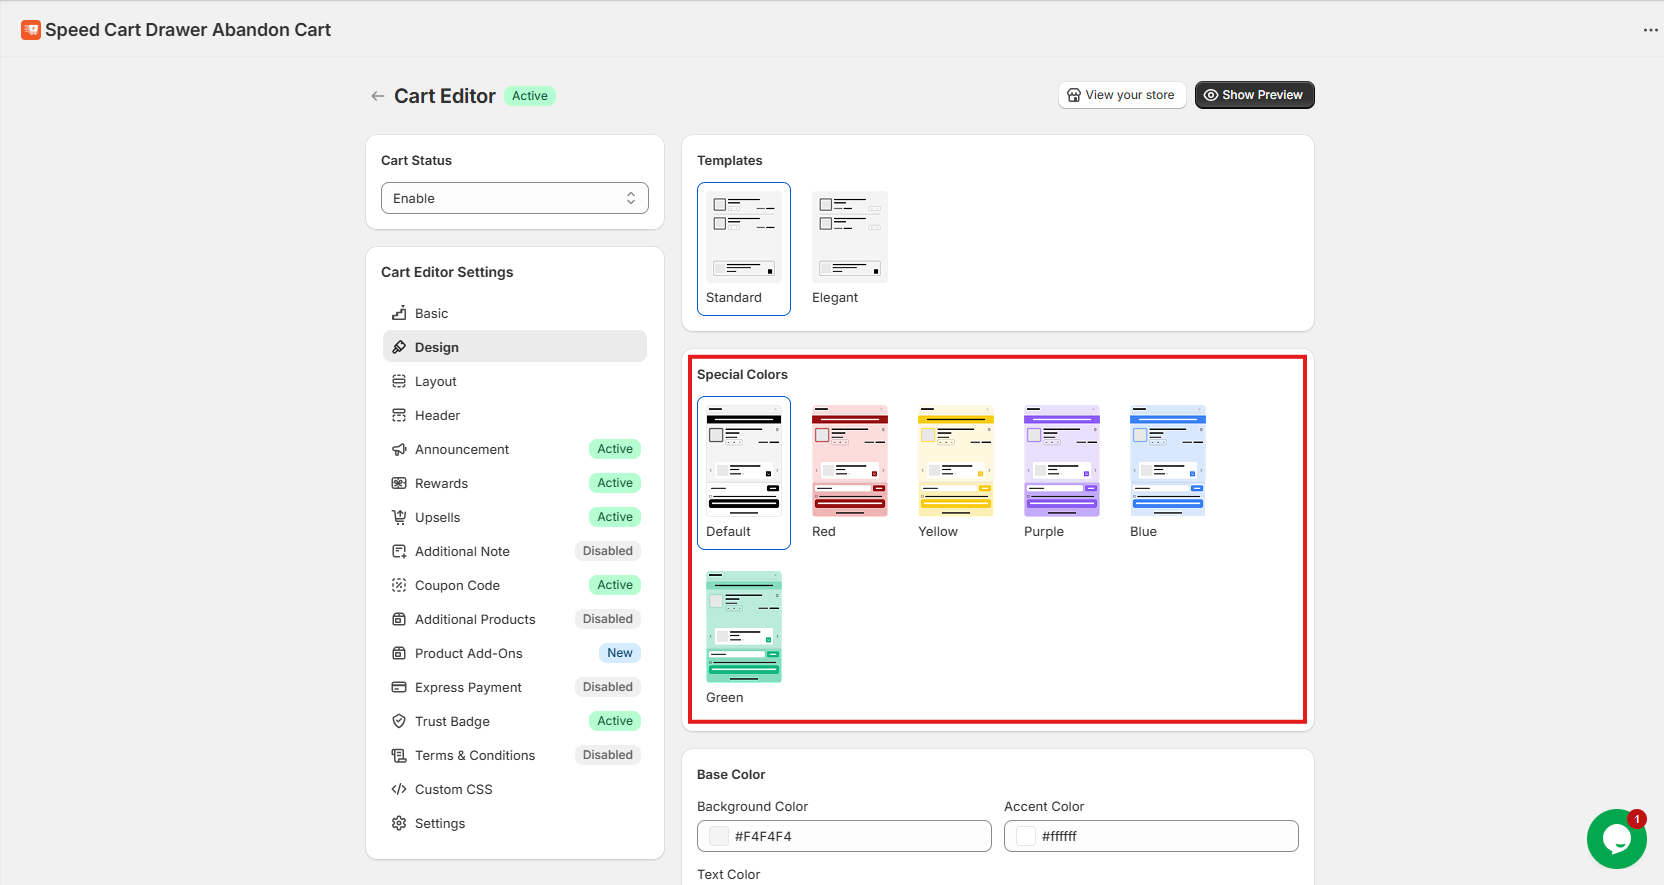Click the Background Color swatch

[x=719, y=836]
